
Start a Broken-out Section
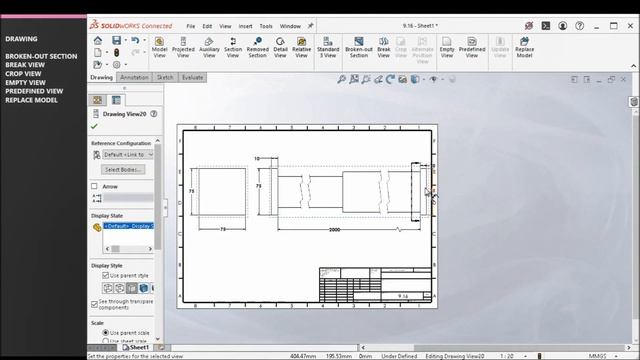pos(358,47)
